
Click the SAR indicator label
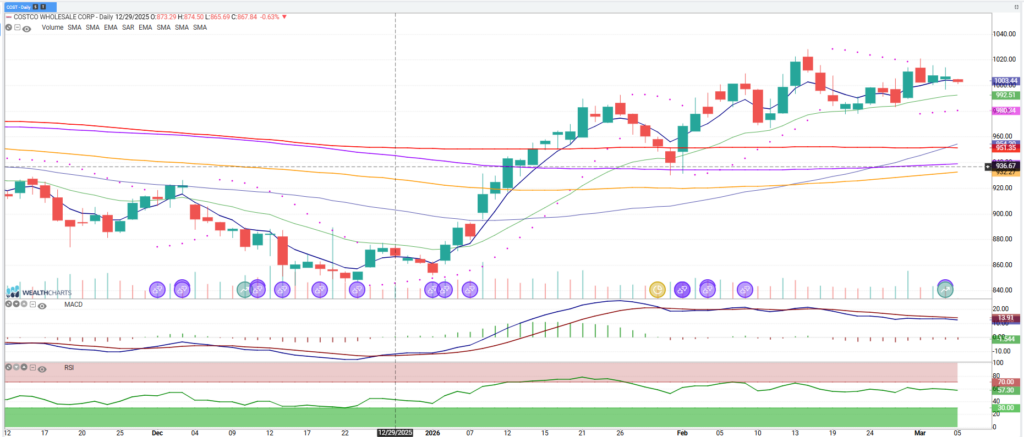(x=128, y=27)
